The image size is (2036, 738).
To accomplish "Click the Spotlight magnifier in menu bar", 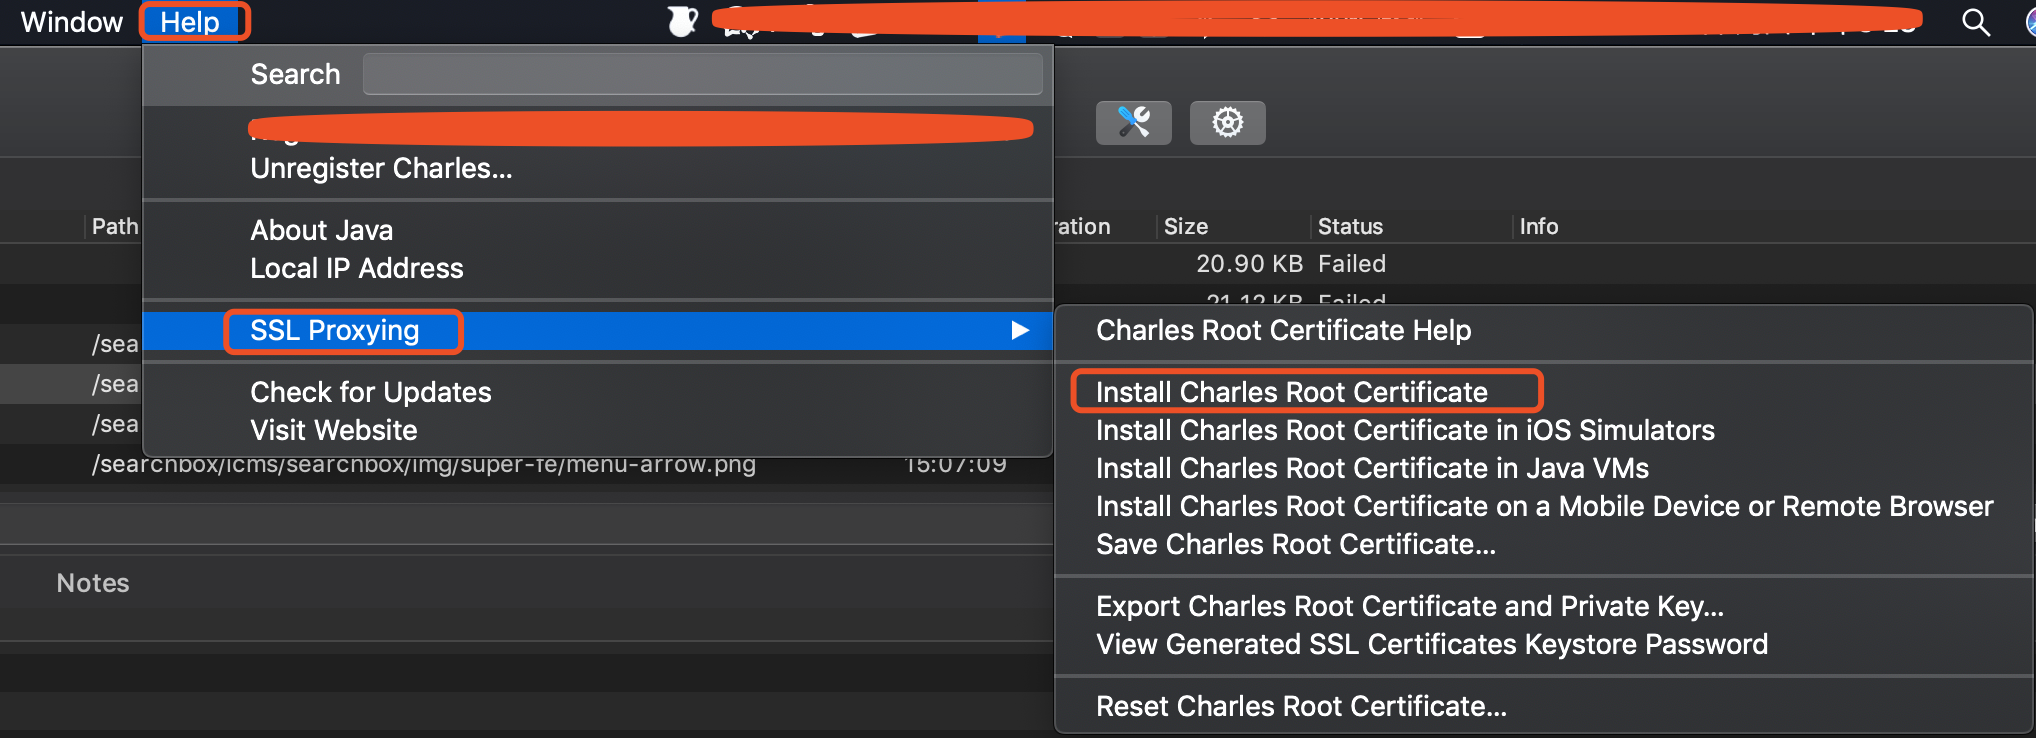I will point(1975,22).
